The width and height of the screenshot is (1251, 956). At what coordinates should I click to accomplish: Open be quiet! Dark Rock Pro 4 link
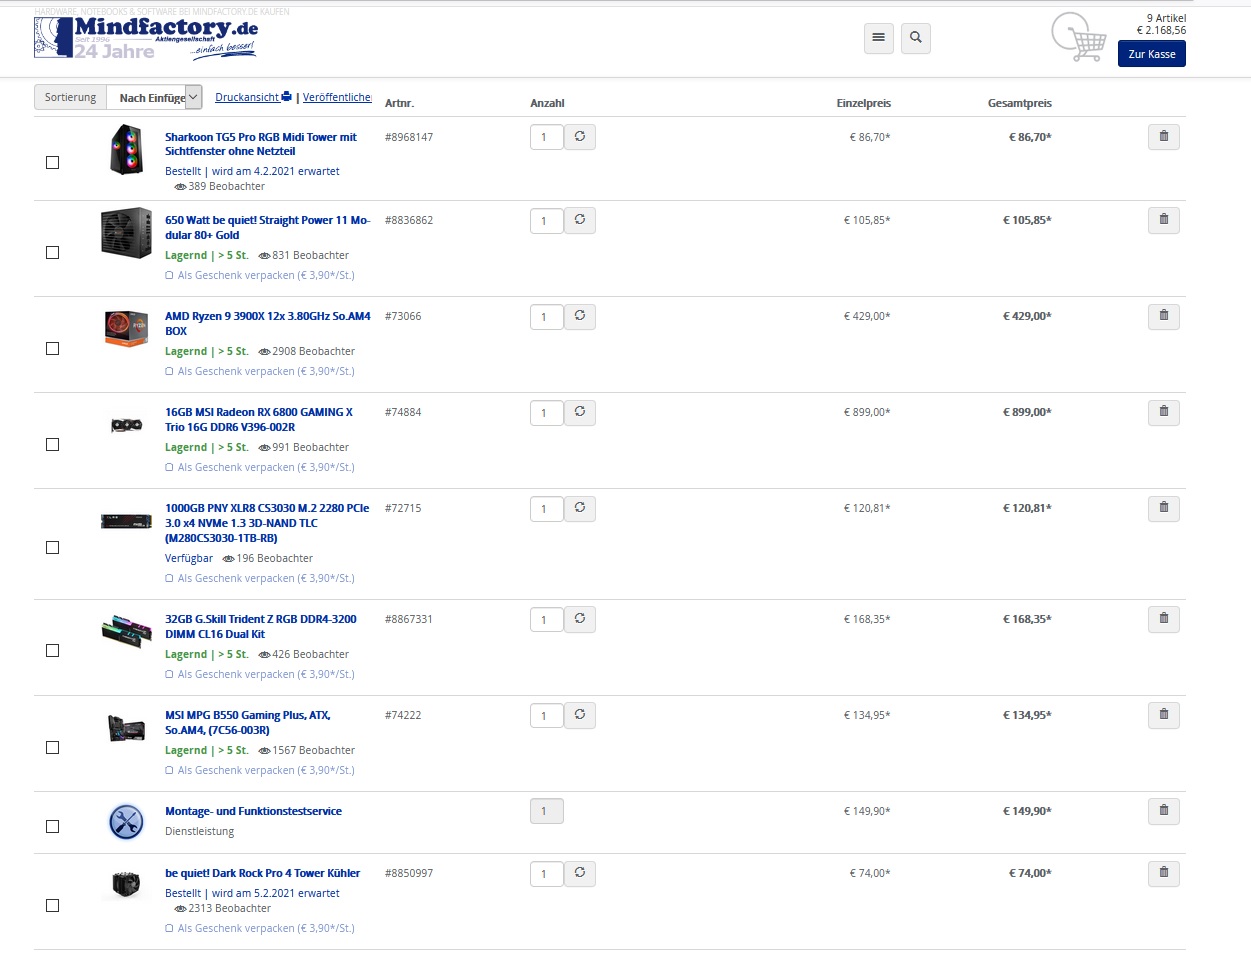pos(262,873)
